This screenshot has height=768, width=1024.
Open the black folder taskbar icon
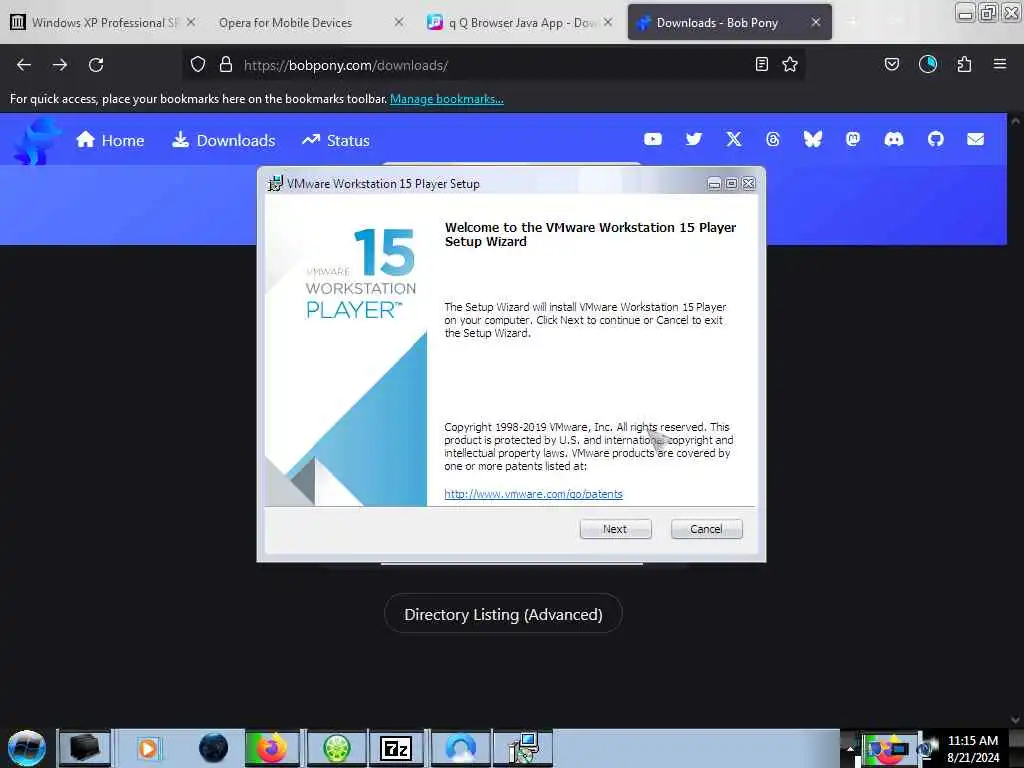85,748
